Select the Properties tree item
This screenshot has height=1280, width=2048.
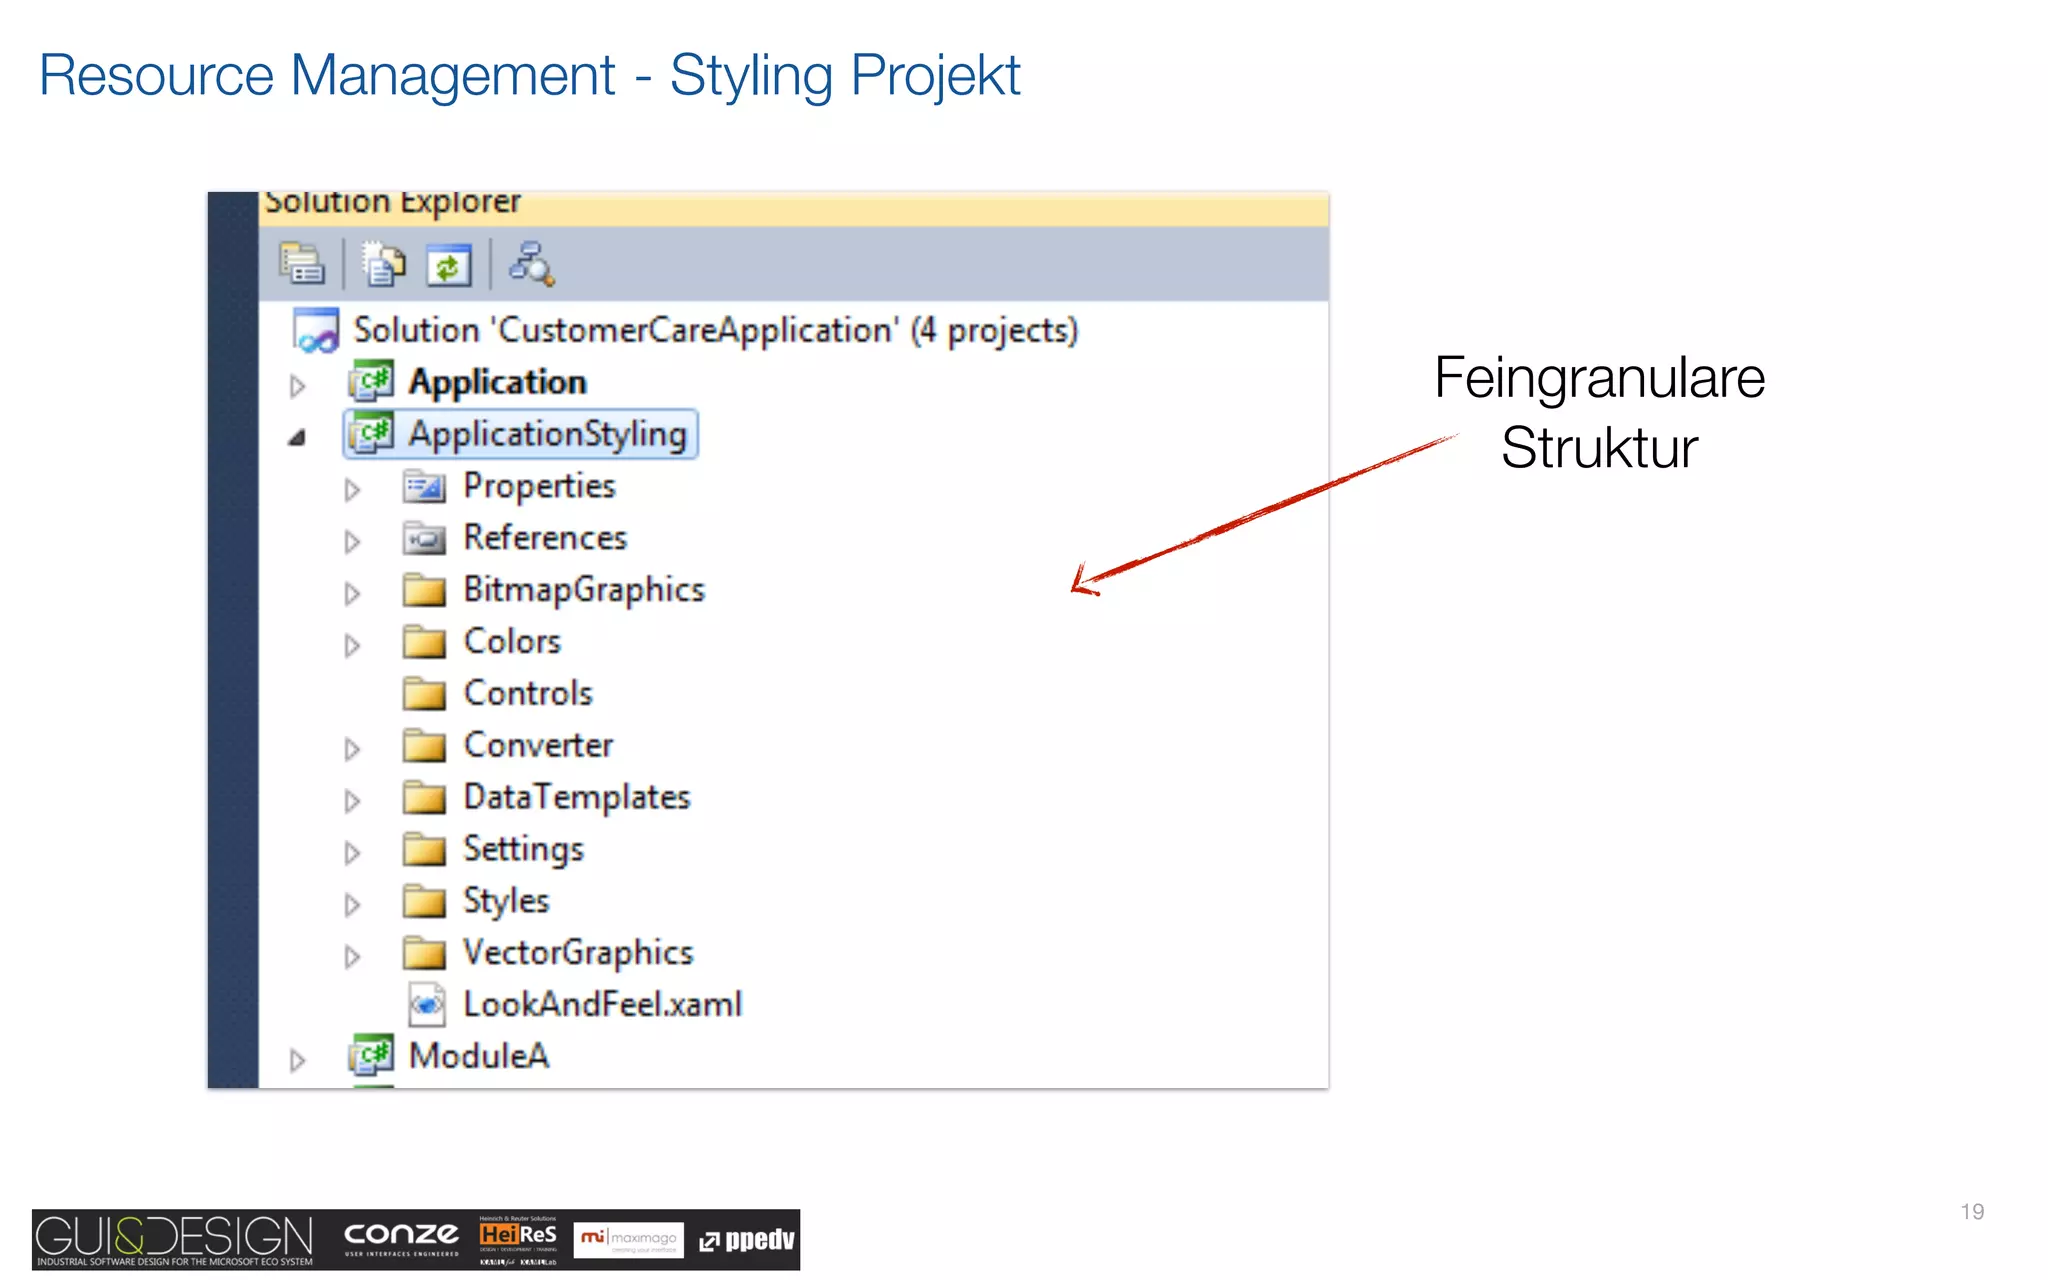539,487
